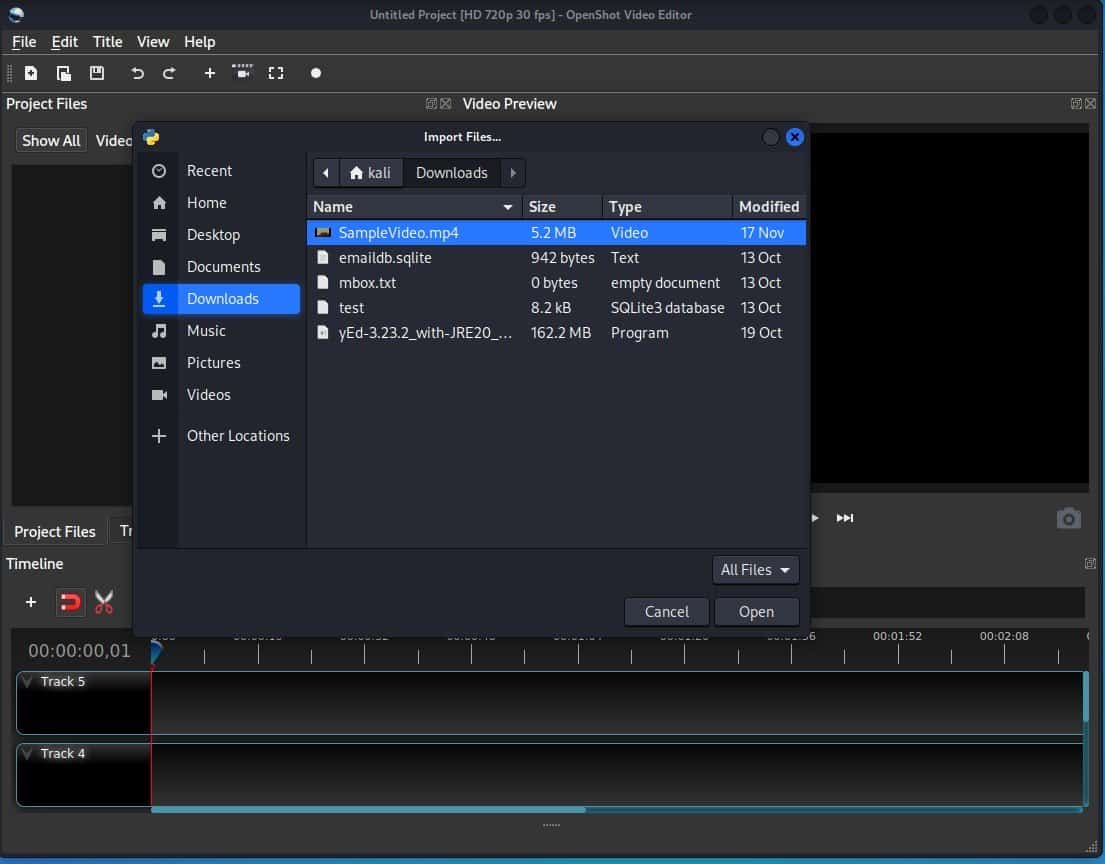Viewport: 1105px width, 864px height.
Task: Click the blue timeline playhead marker
Action: click(156, 651)
